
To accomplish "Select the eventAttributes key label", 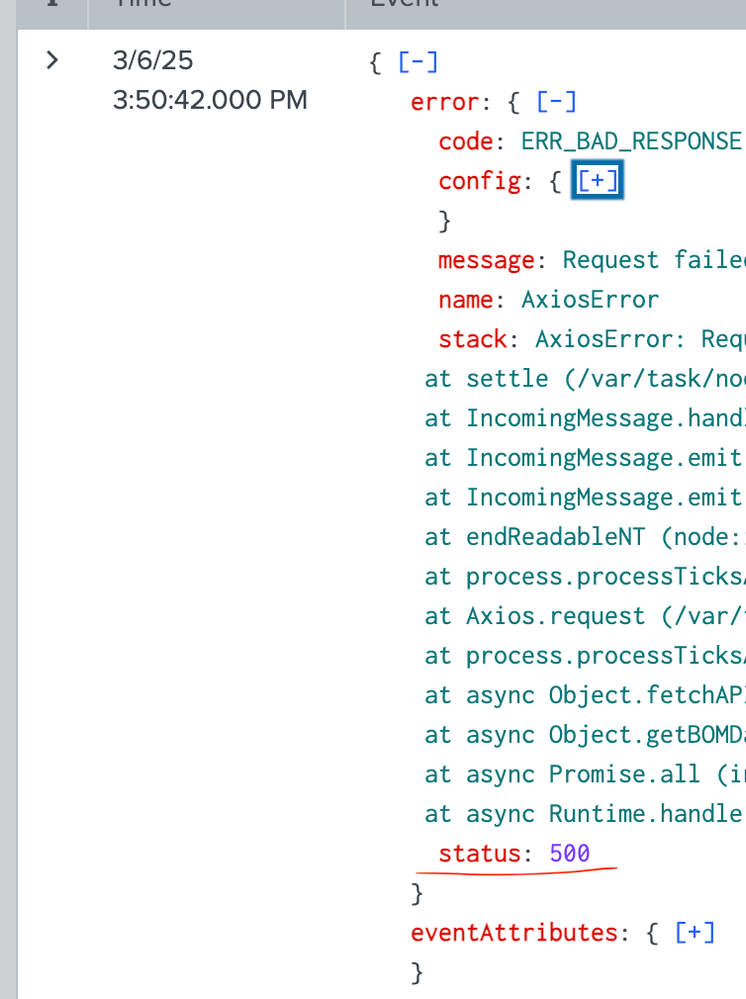I will [x=514, y=933].
